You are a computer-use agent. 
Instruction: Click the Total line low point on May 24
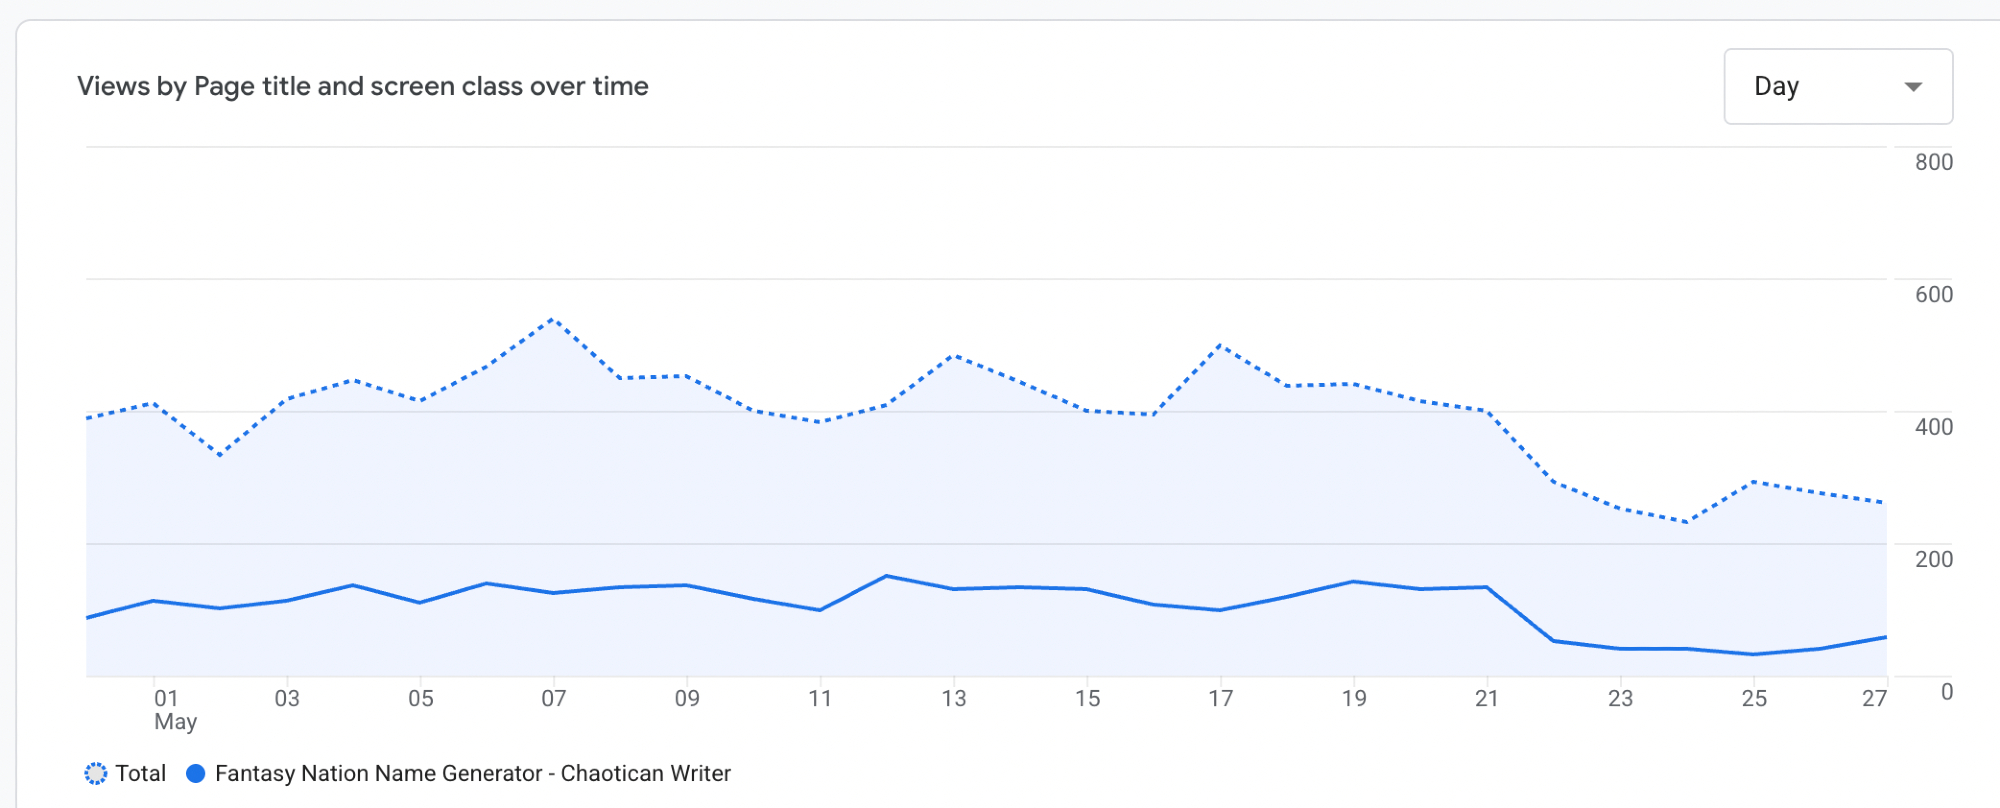[1687, 522]
